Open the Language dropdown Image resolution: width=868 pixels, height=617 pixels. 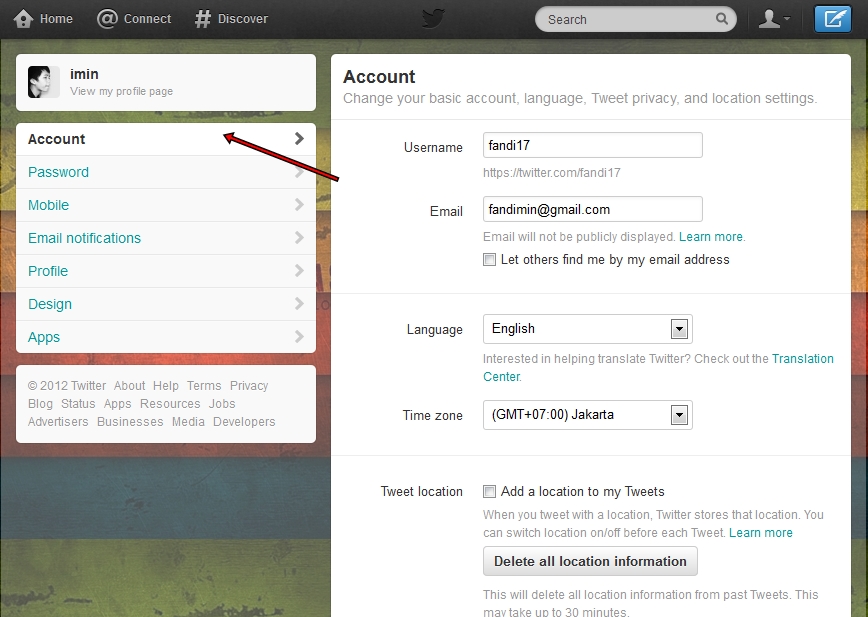(587, 329)
